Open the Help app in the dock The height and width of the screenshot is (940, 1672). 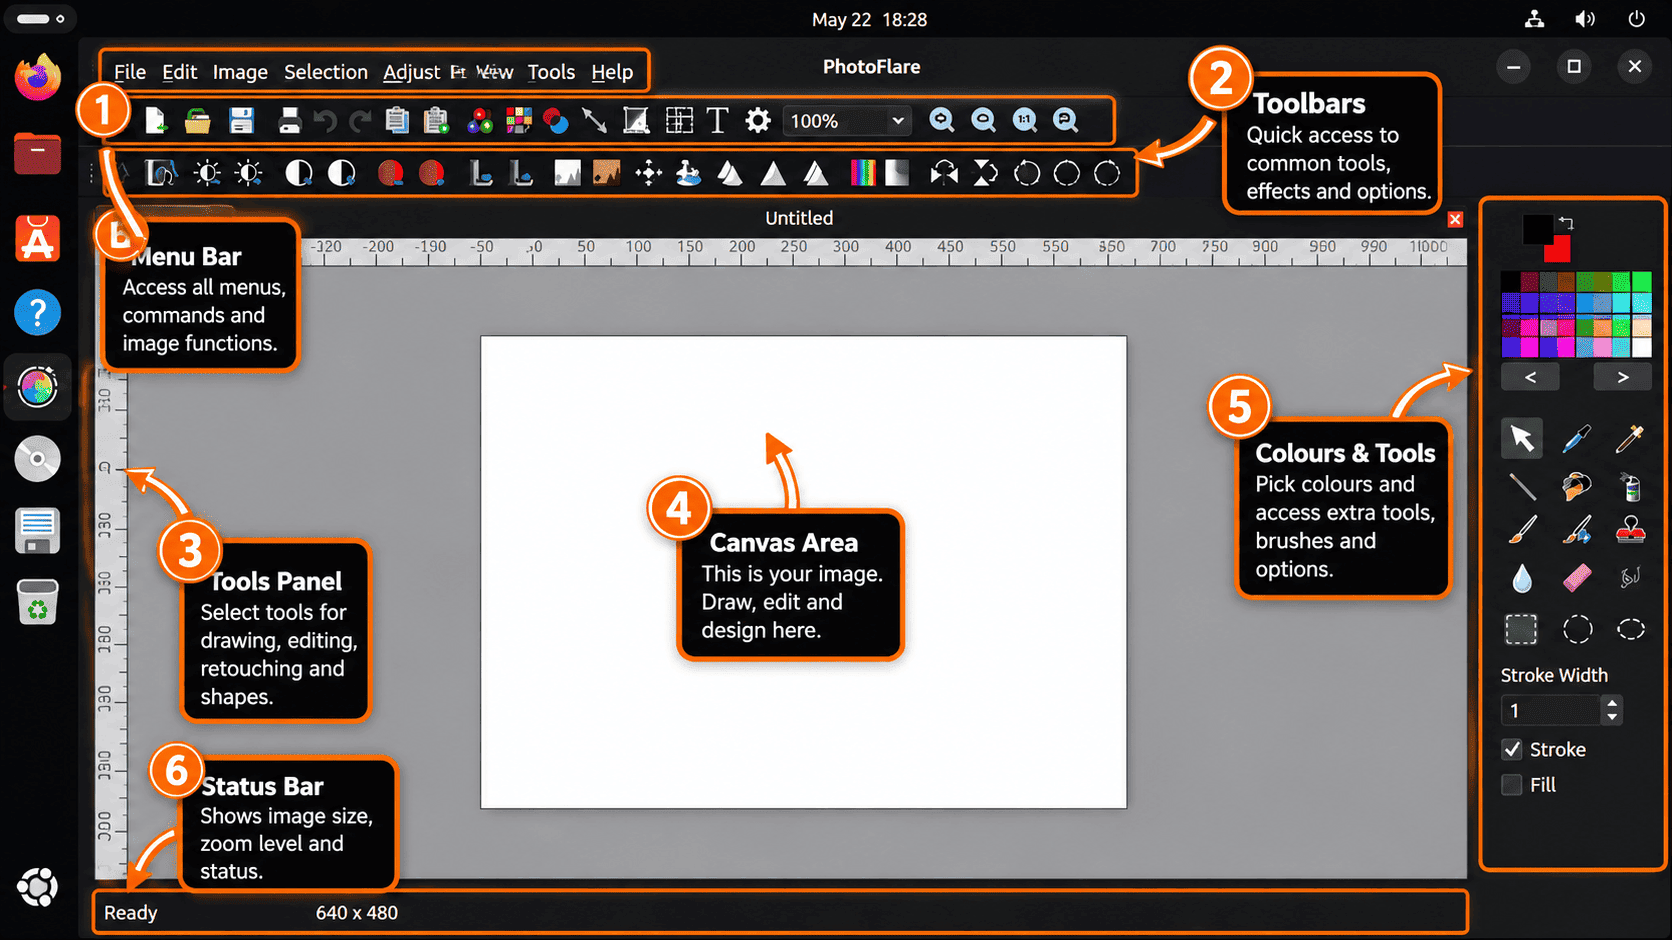point(37,313)
